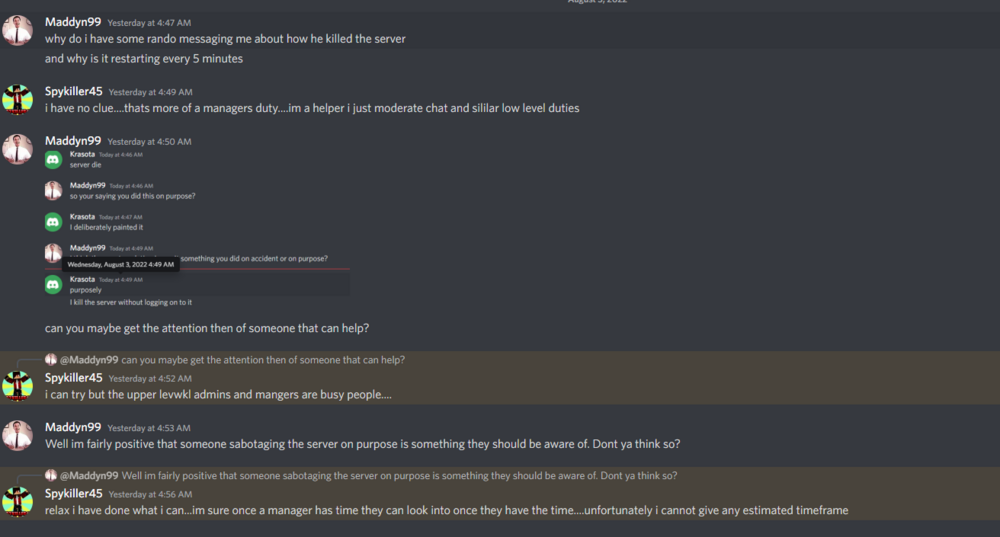Click Maddyn99's avatar beside the 4:50 AM message
The width and height of the screenshot is (1000, 537).
17,149
